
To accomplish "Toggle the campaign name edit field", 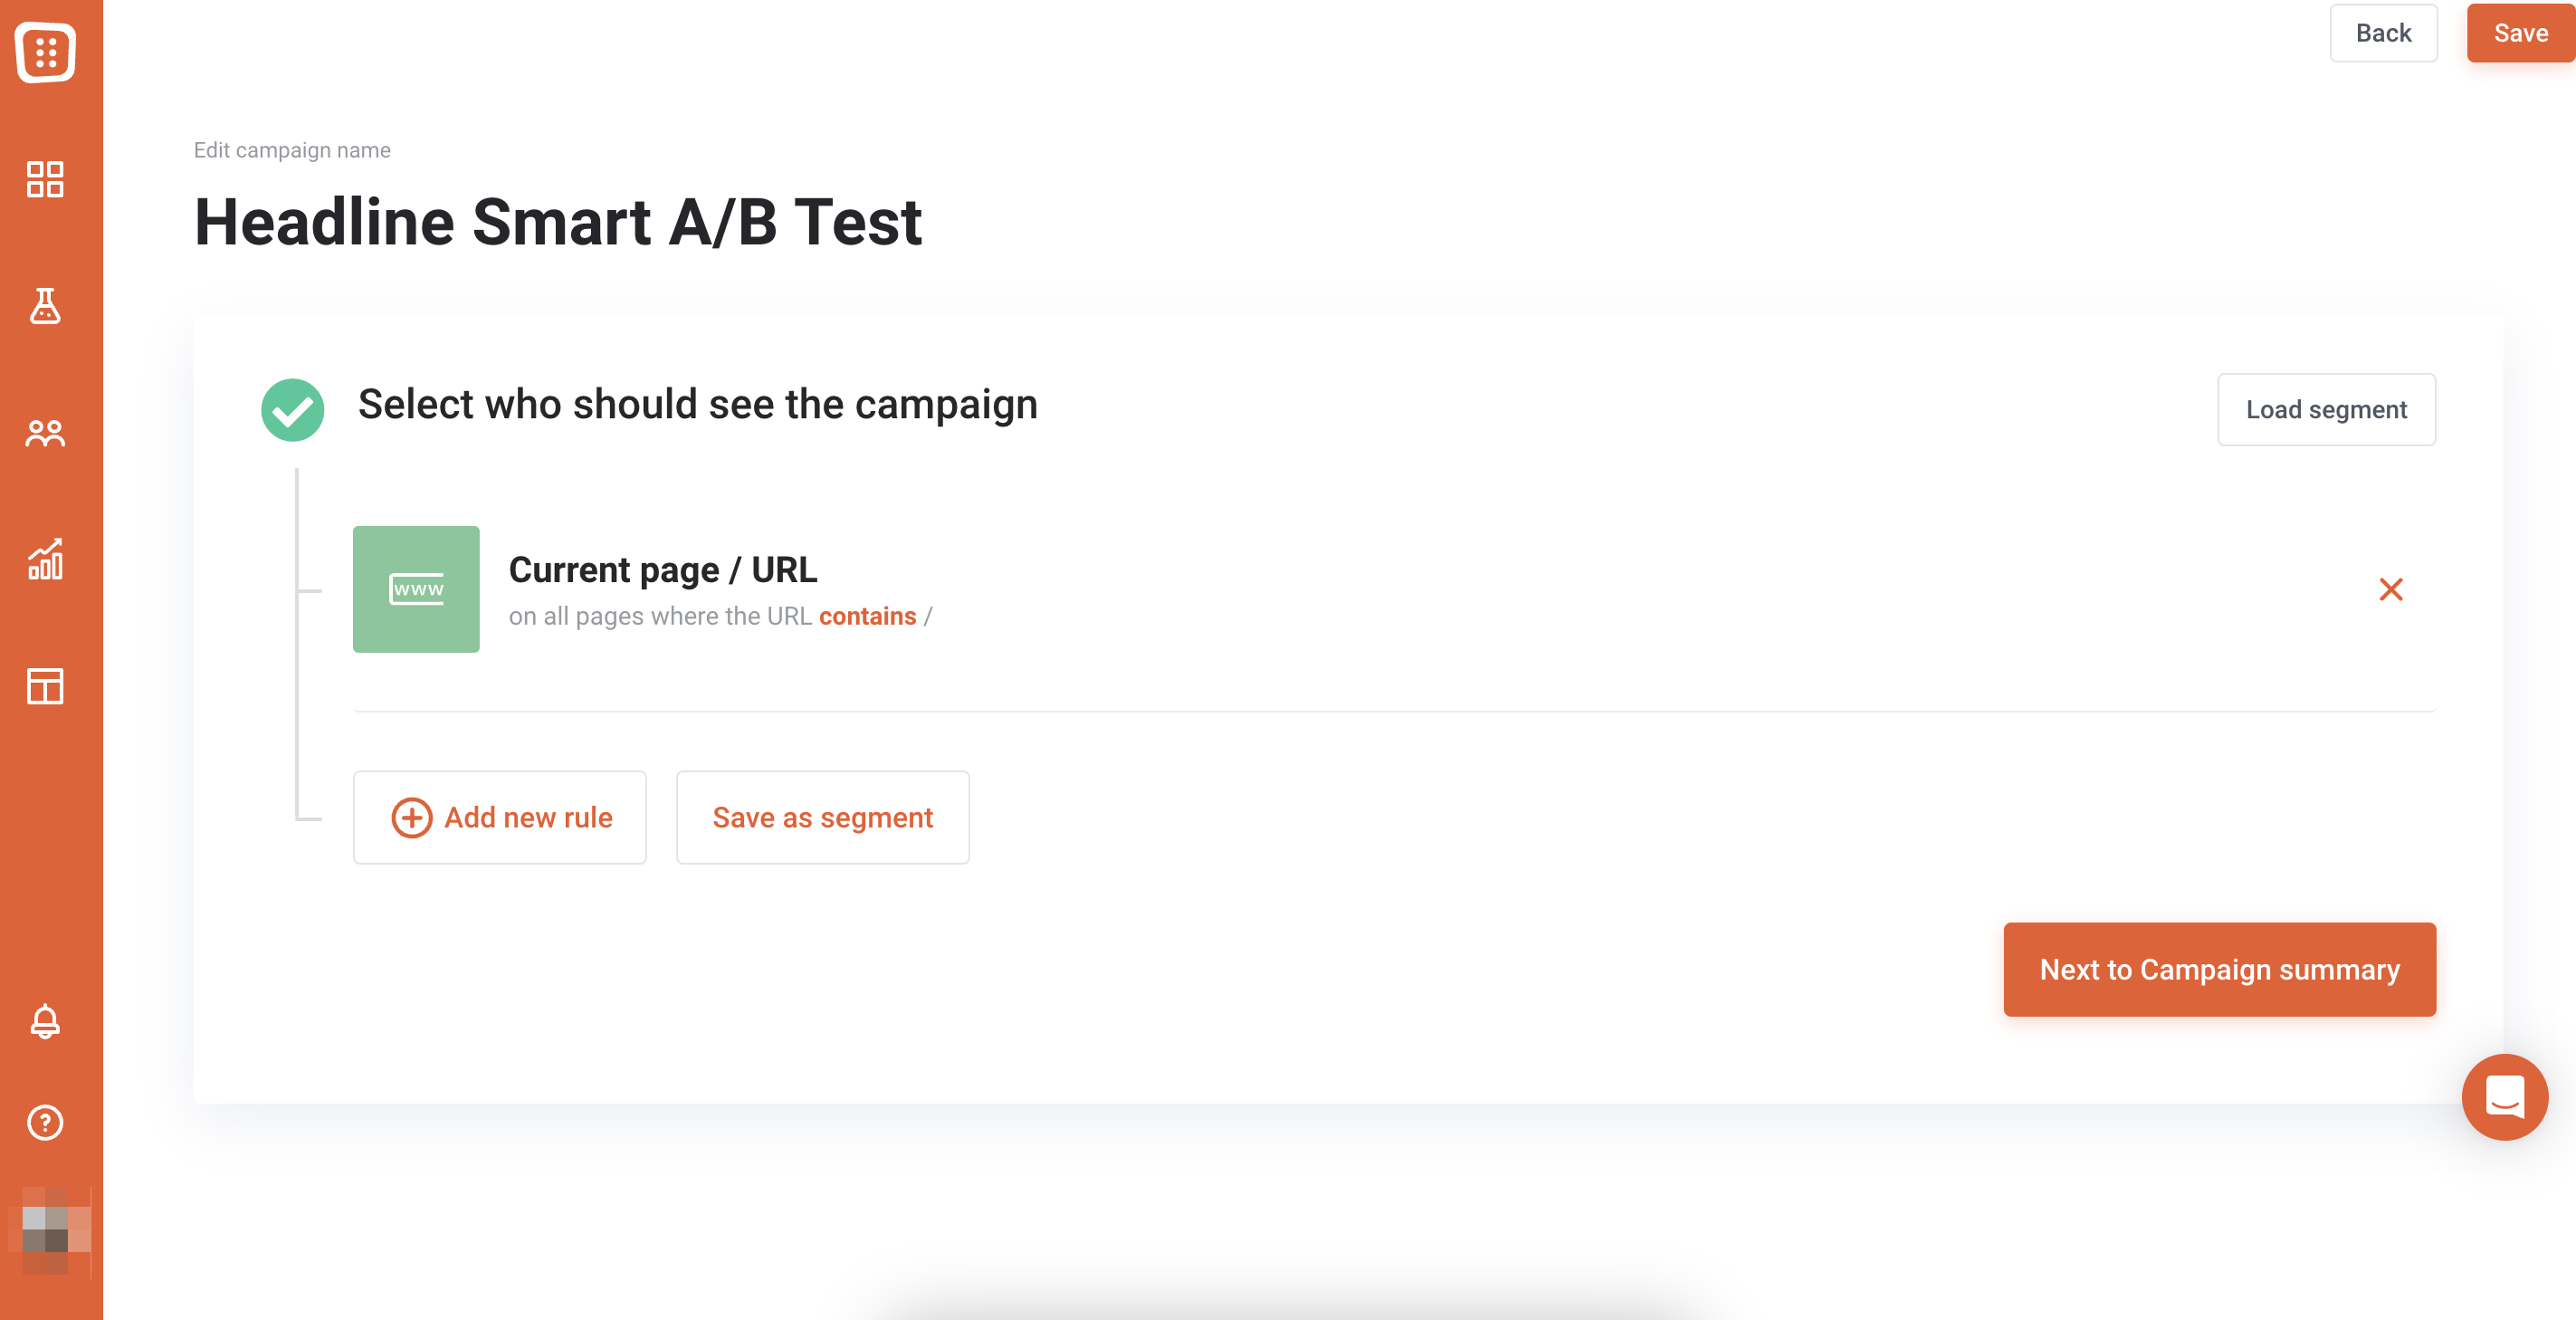I will (x=292, y=150).
